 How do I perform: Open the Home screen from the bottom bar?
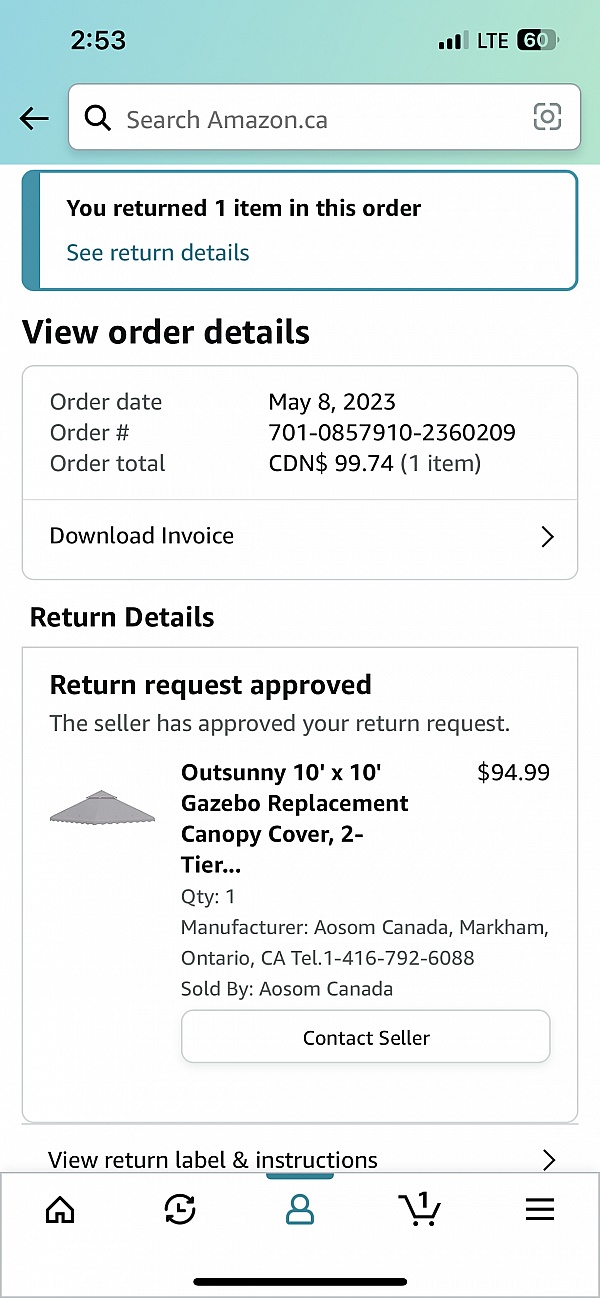coord(60,1210)
